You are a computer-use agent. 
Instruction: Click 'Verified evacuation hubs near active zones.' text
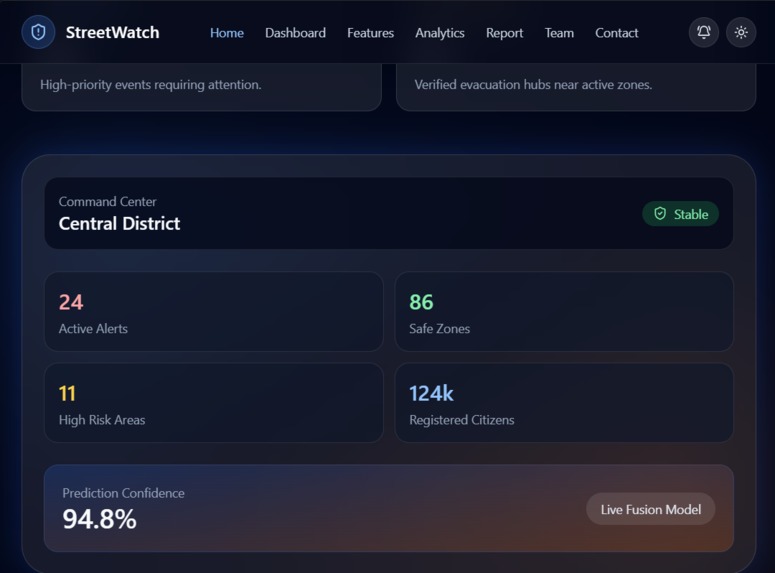point(533,85)
